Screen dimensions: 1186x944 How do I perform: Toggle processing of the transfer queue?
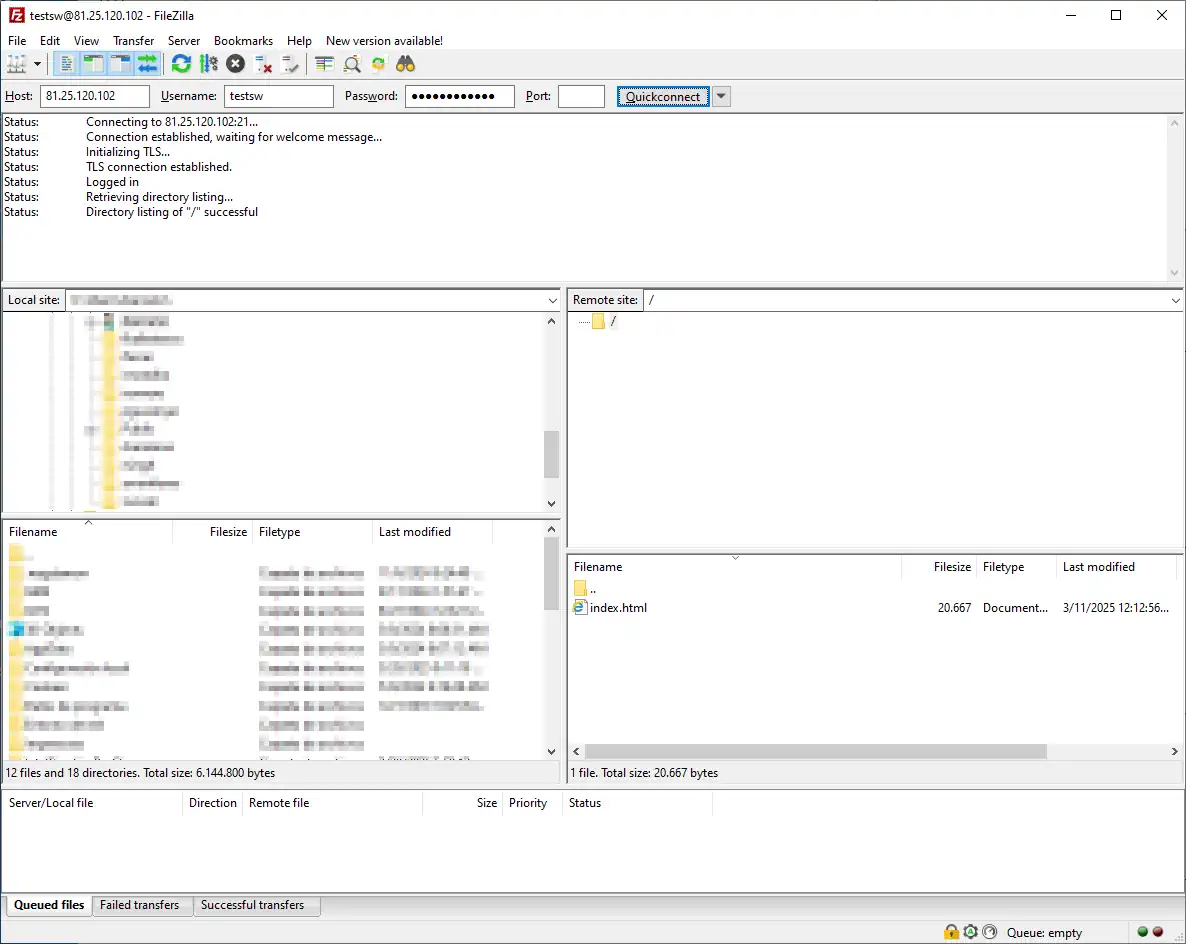click(208, 64)
